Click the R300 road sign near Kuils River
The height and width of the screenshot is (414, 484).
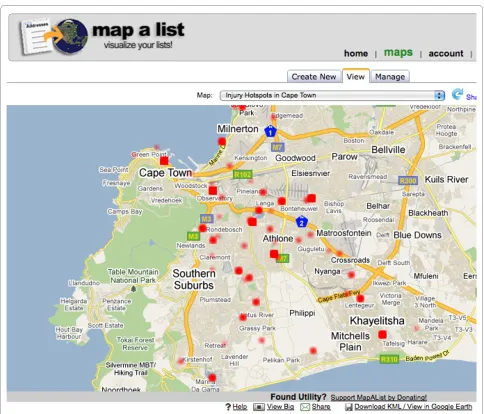point(408,181)
